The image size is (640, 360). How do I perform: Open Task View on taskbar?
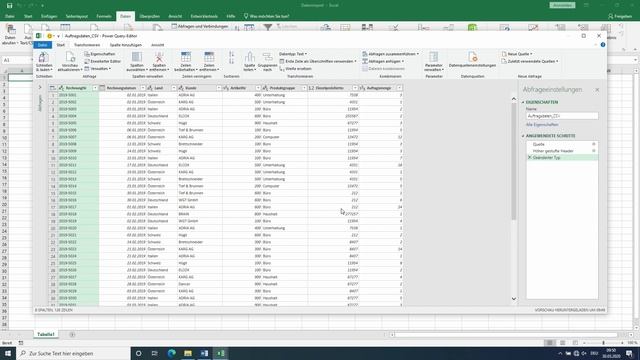pyautogui.click(x=155, y=353)
